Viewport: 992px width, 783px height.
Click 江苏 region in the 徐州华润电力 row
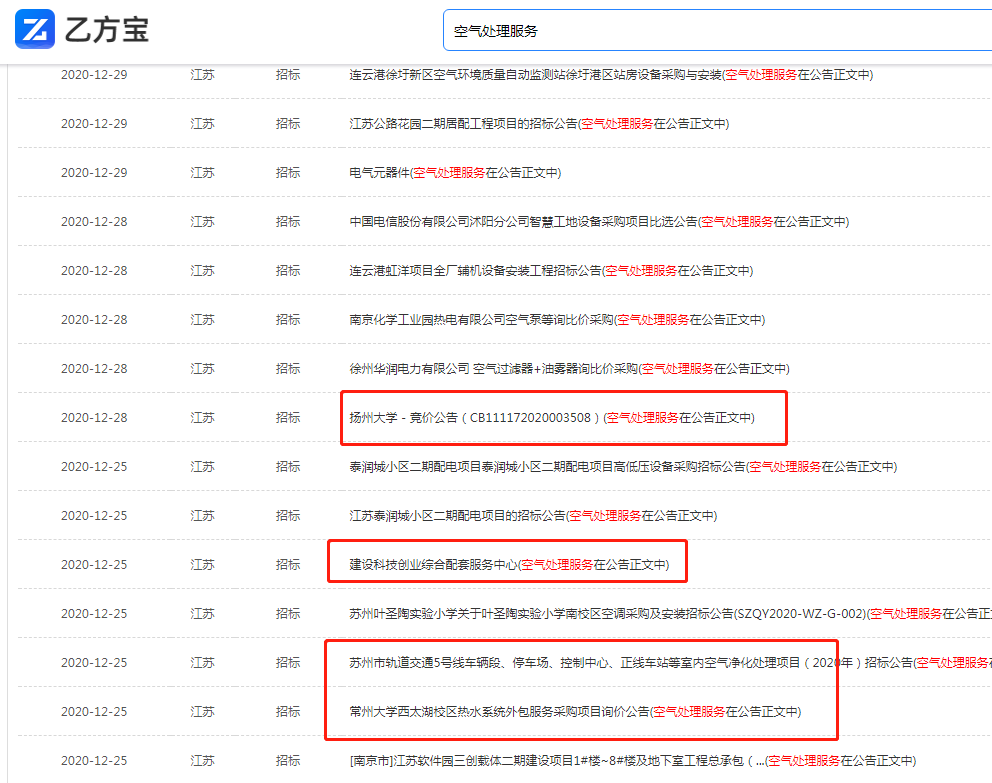pos(202,369)
